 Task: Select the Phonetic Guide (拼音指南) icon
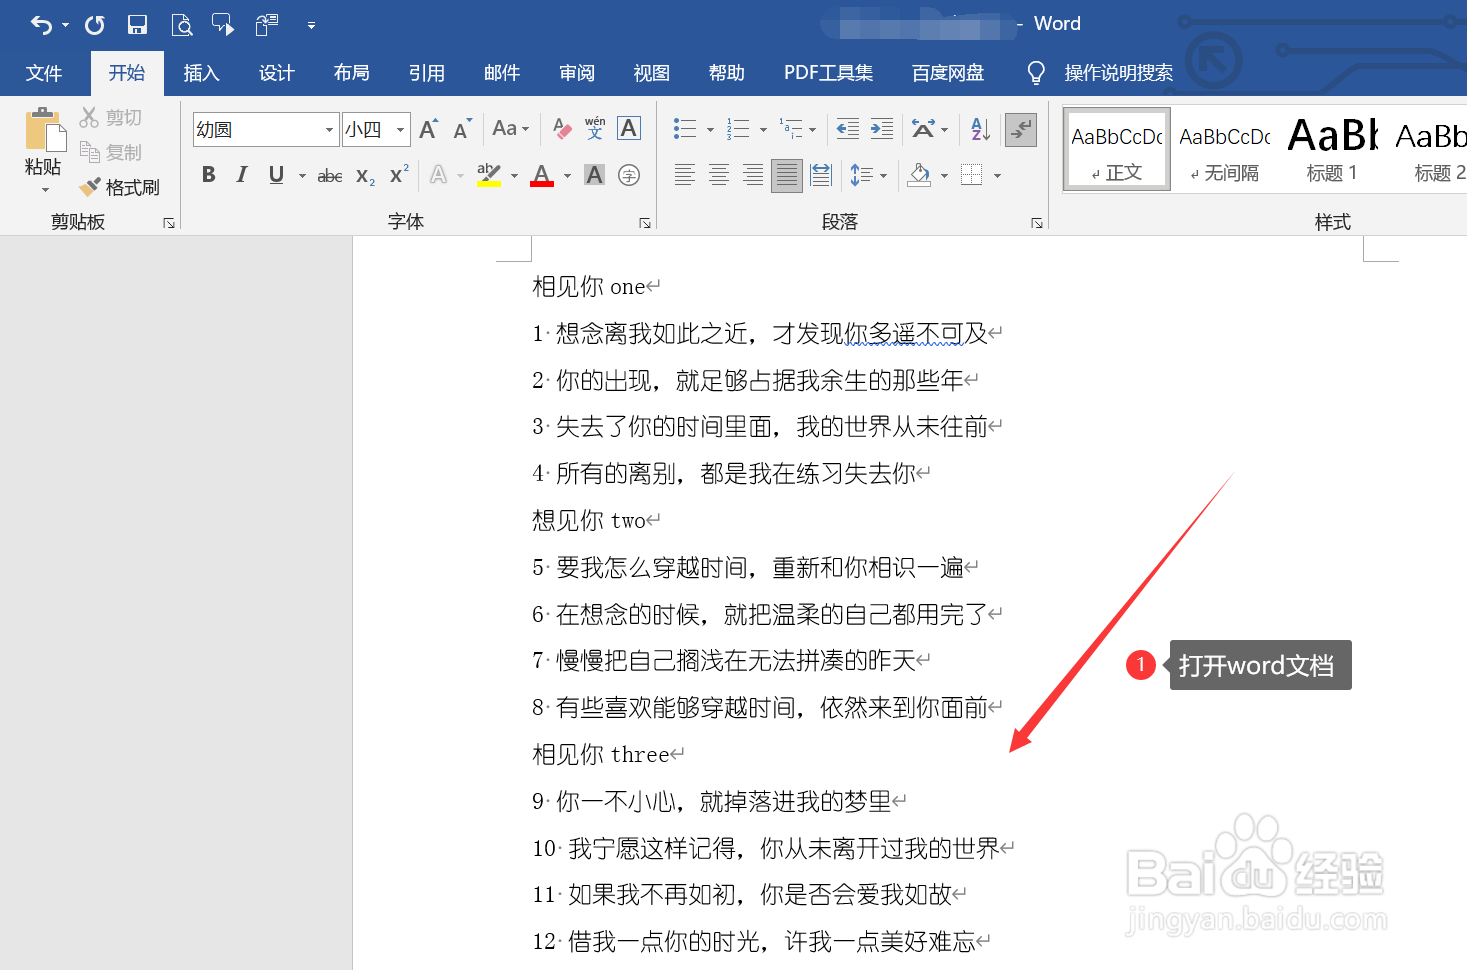(x=594, y=128)
